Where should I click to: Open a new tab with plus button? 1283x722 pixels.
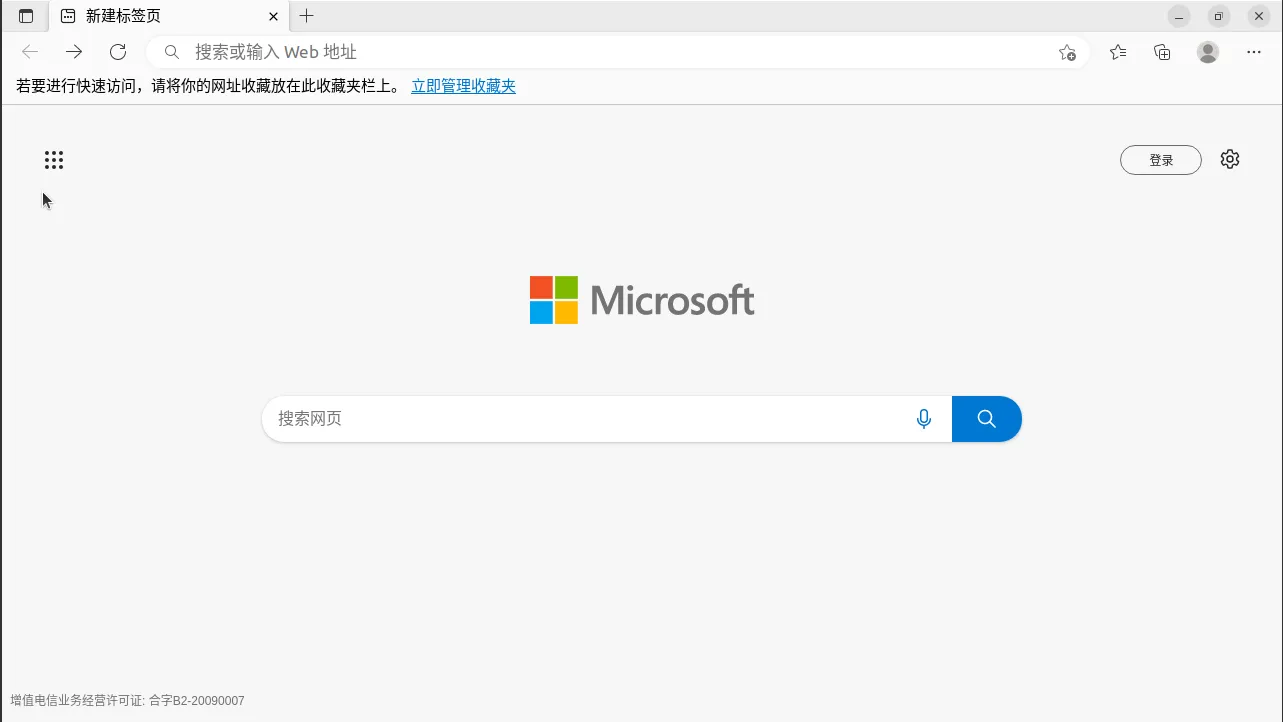coord(307,16)
